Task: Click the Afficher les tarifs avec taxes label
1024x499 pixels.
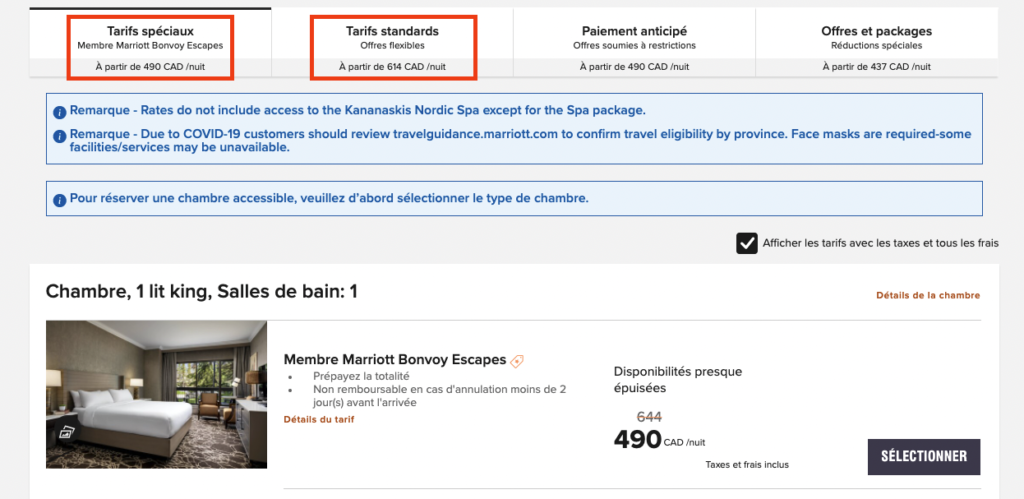Action: click(x=880, y=243)
